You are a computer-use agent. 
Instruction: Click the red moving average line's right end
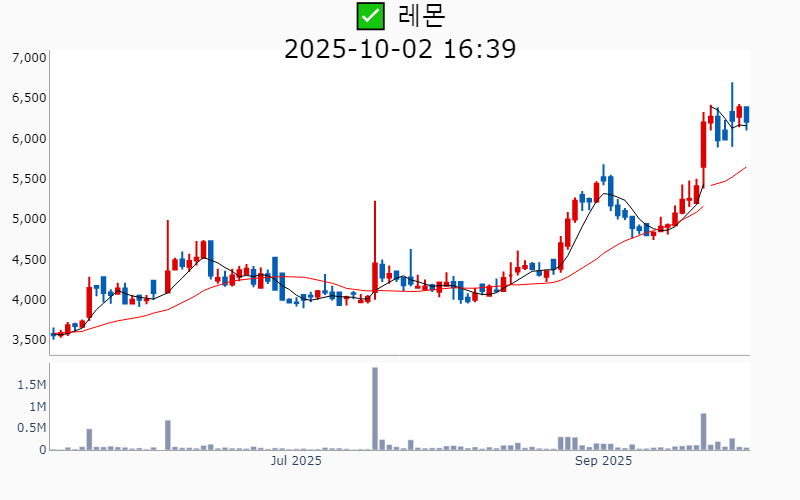[x=745, y=167]
